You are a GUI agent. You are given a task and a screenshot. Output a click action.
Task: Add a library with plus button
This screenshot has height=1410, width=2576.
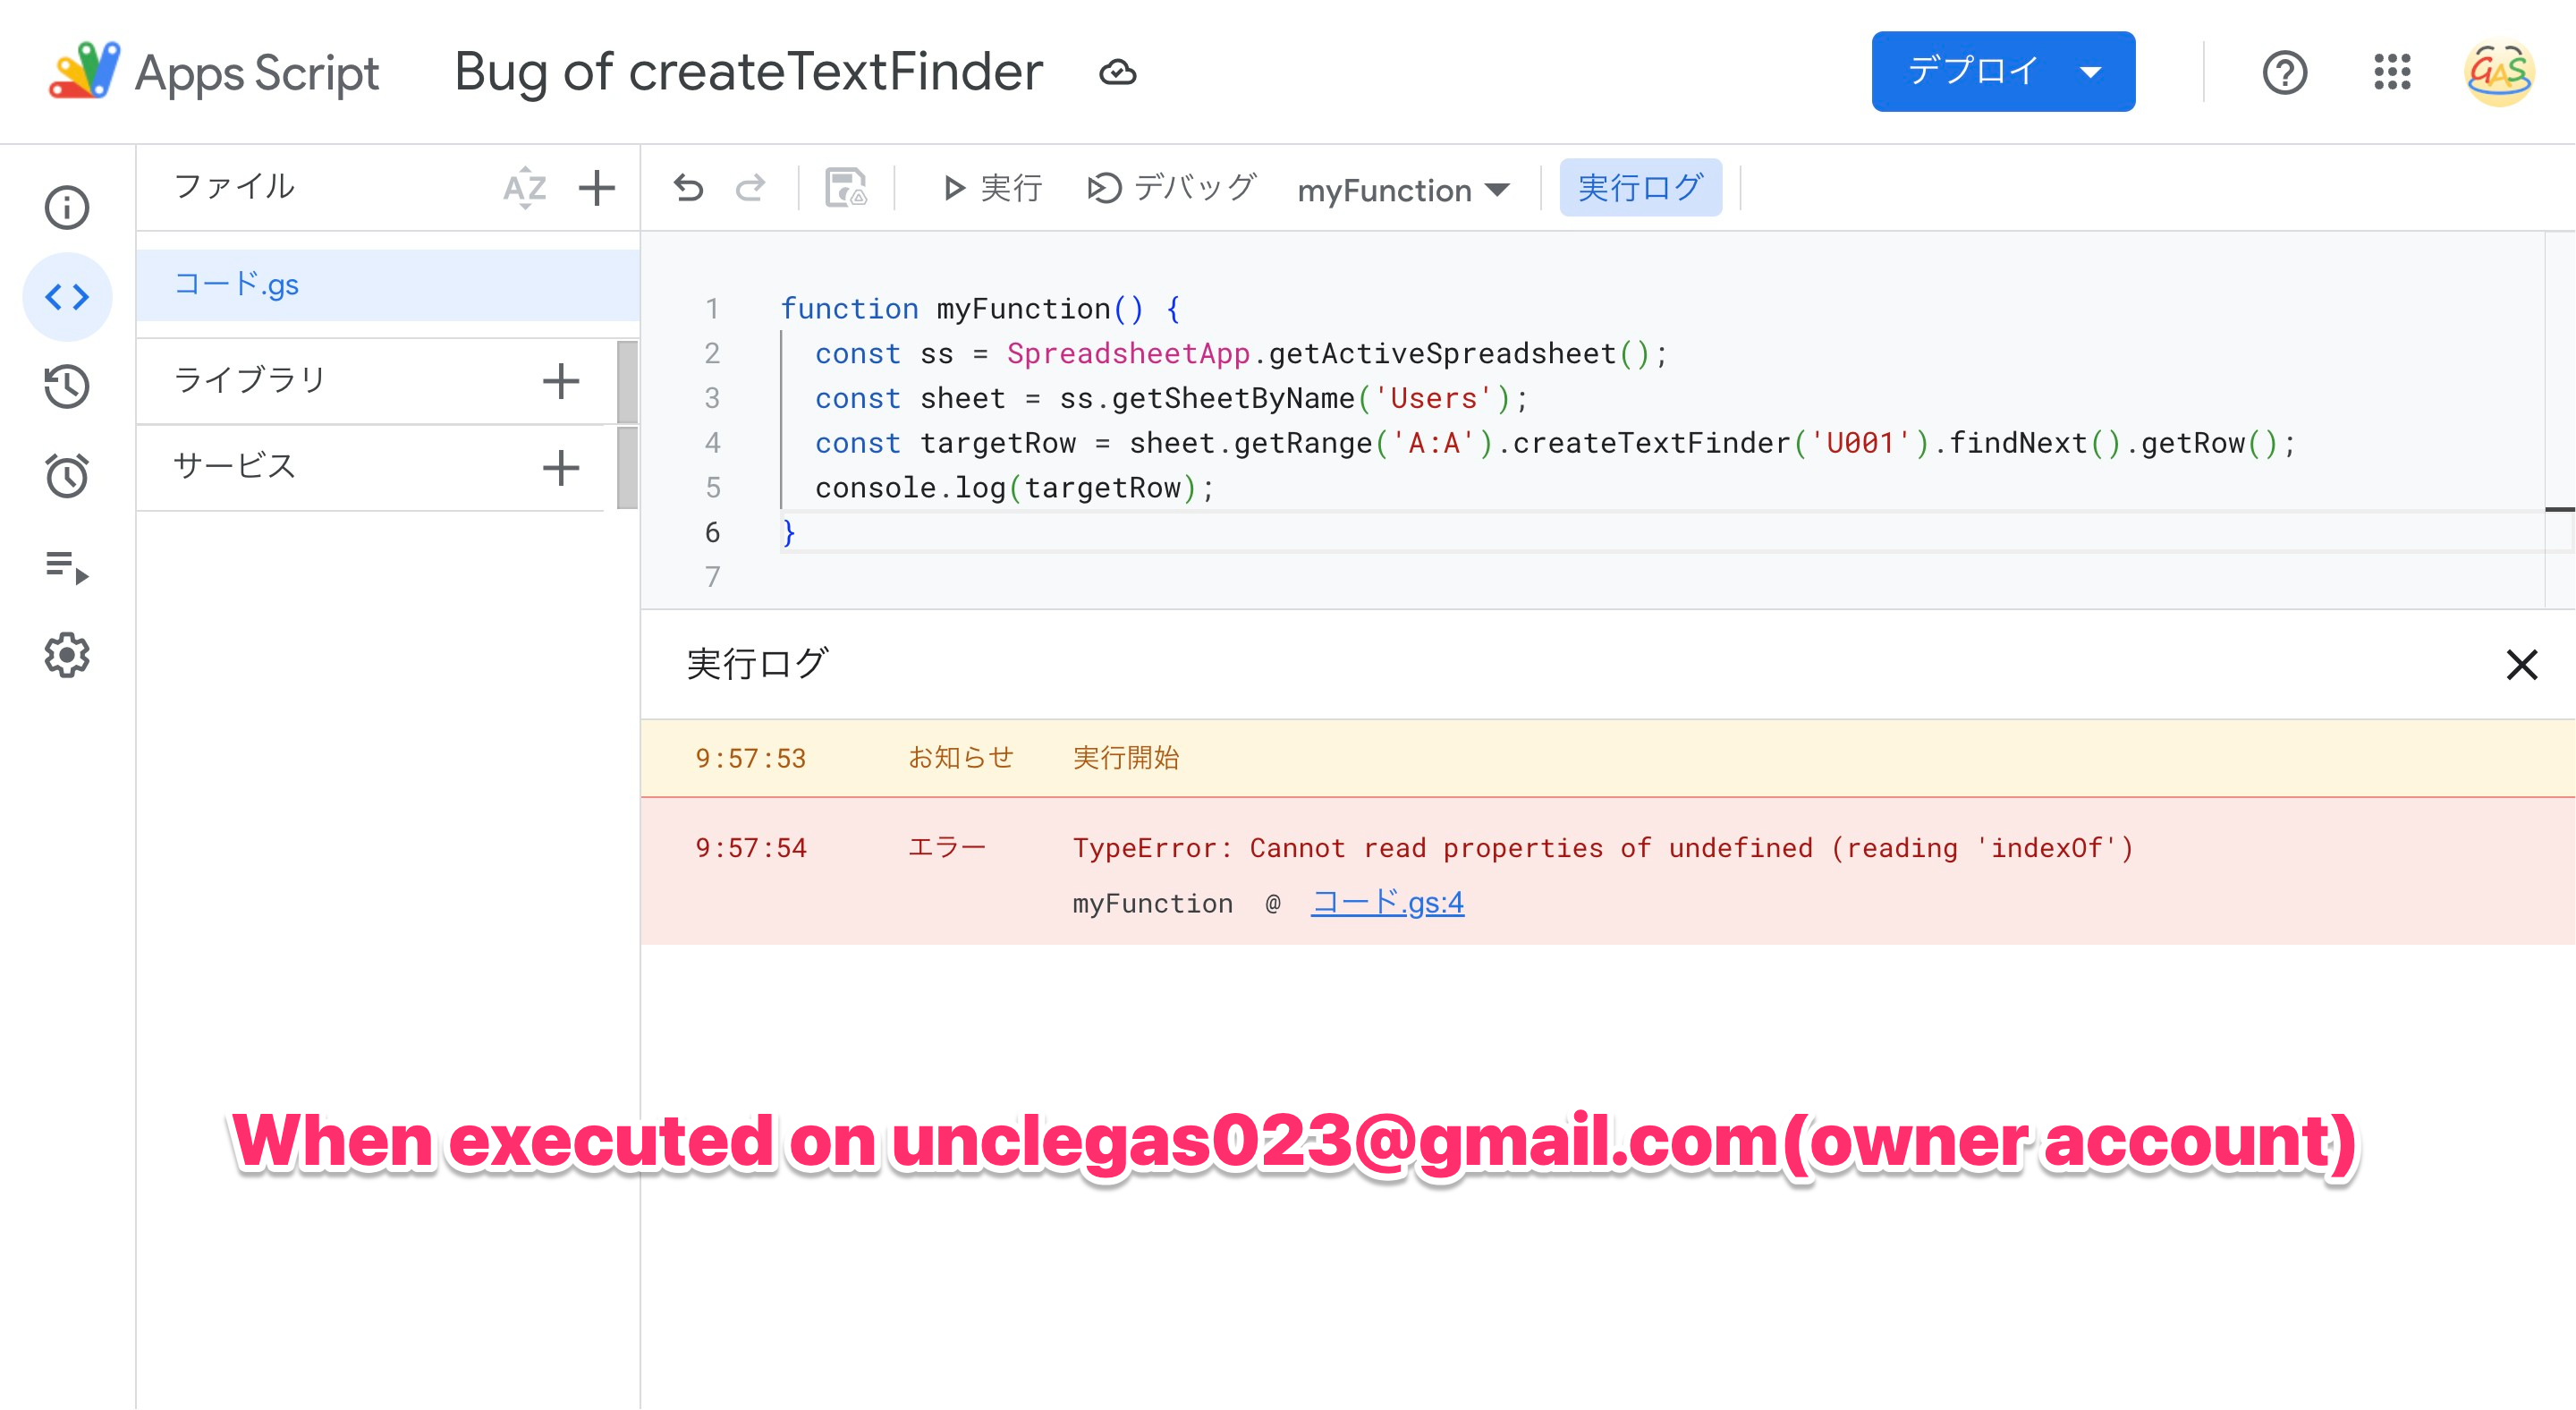point(561,381)
